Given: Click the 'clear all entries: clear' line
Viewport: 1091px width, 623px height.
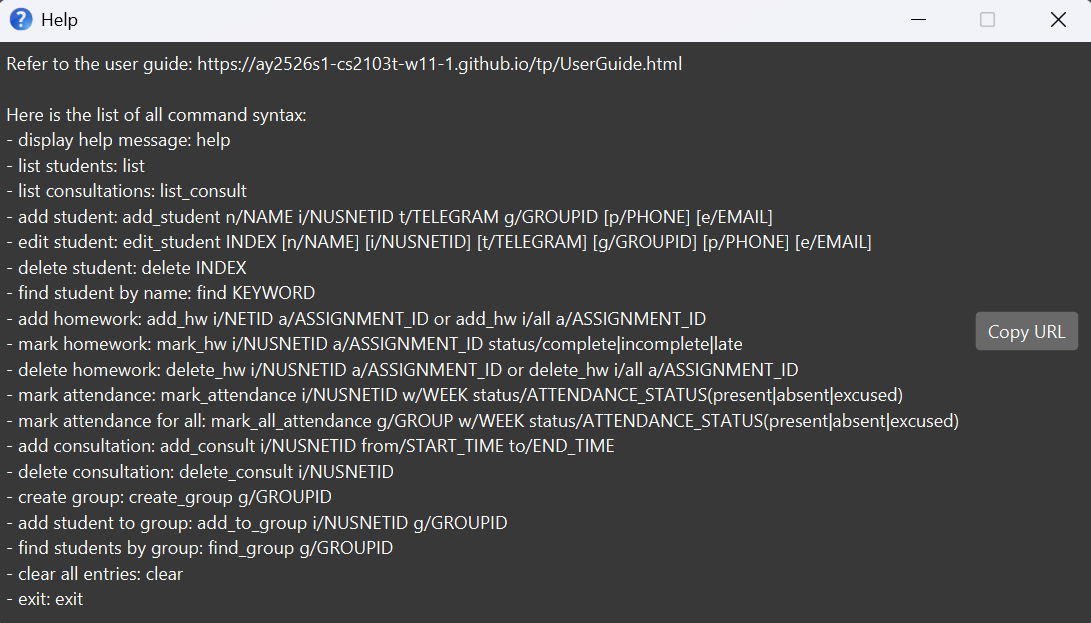Looking at the screenshot, I should [x=95, y=574].
